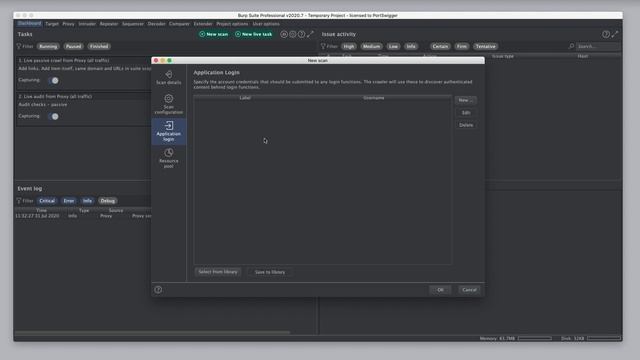640x360 pixels.
Task: Open Resource pool section in dialog sidebar
Action: click(169, 158)
